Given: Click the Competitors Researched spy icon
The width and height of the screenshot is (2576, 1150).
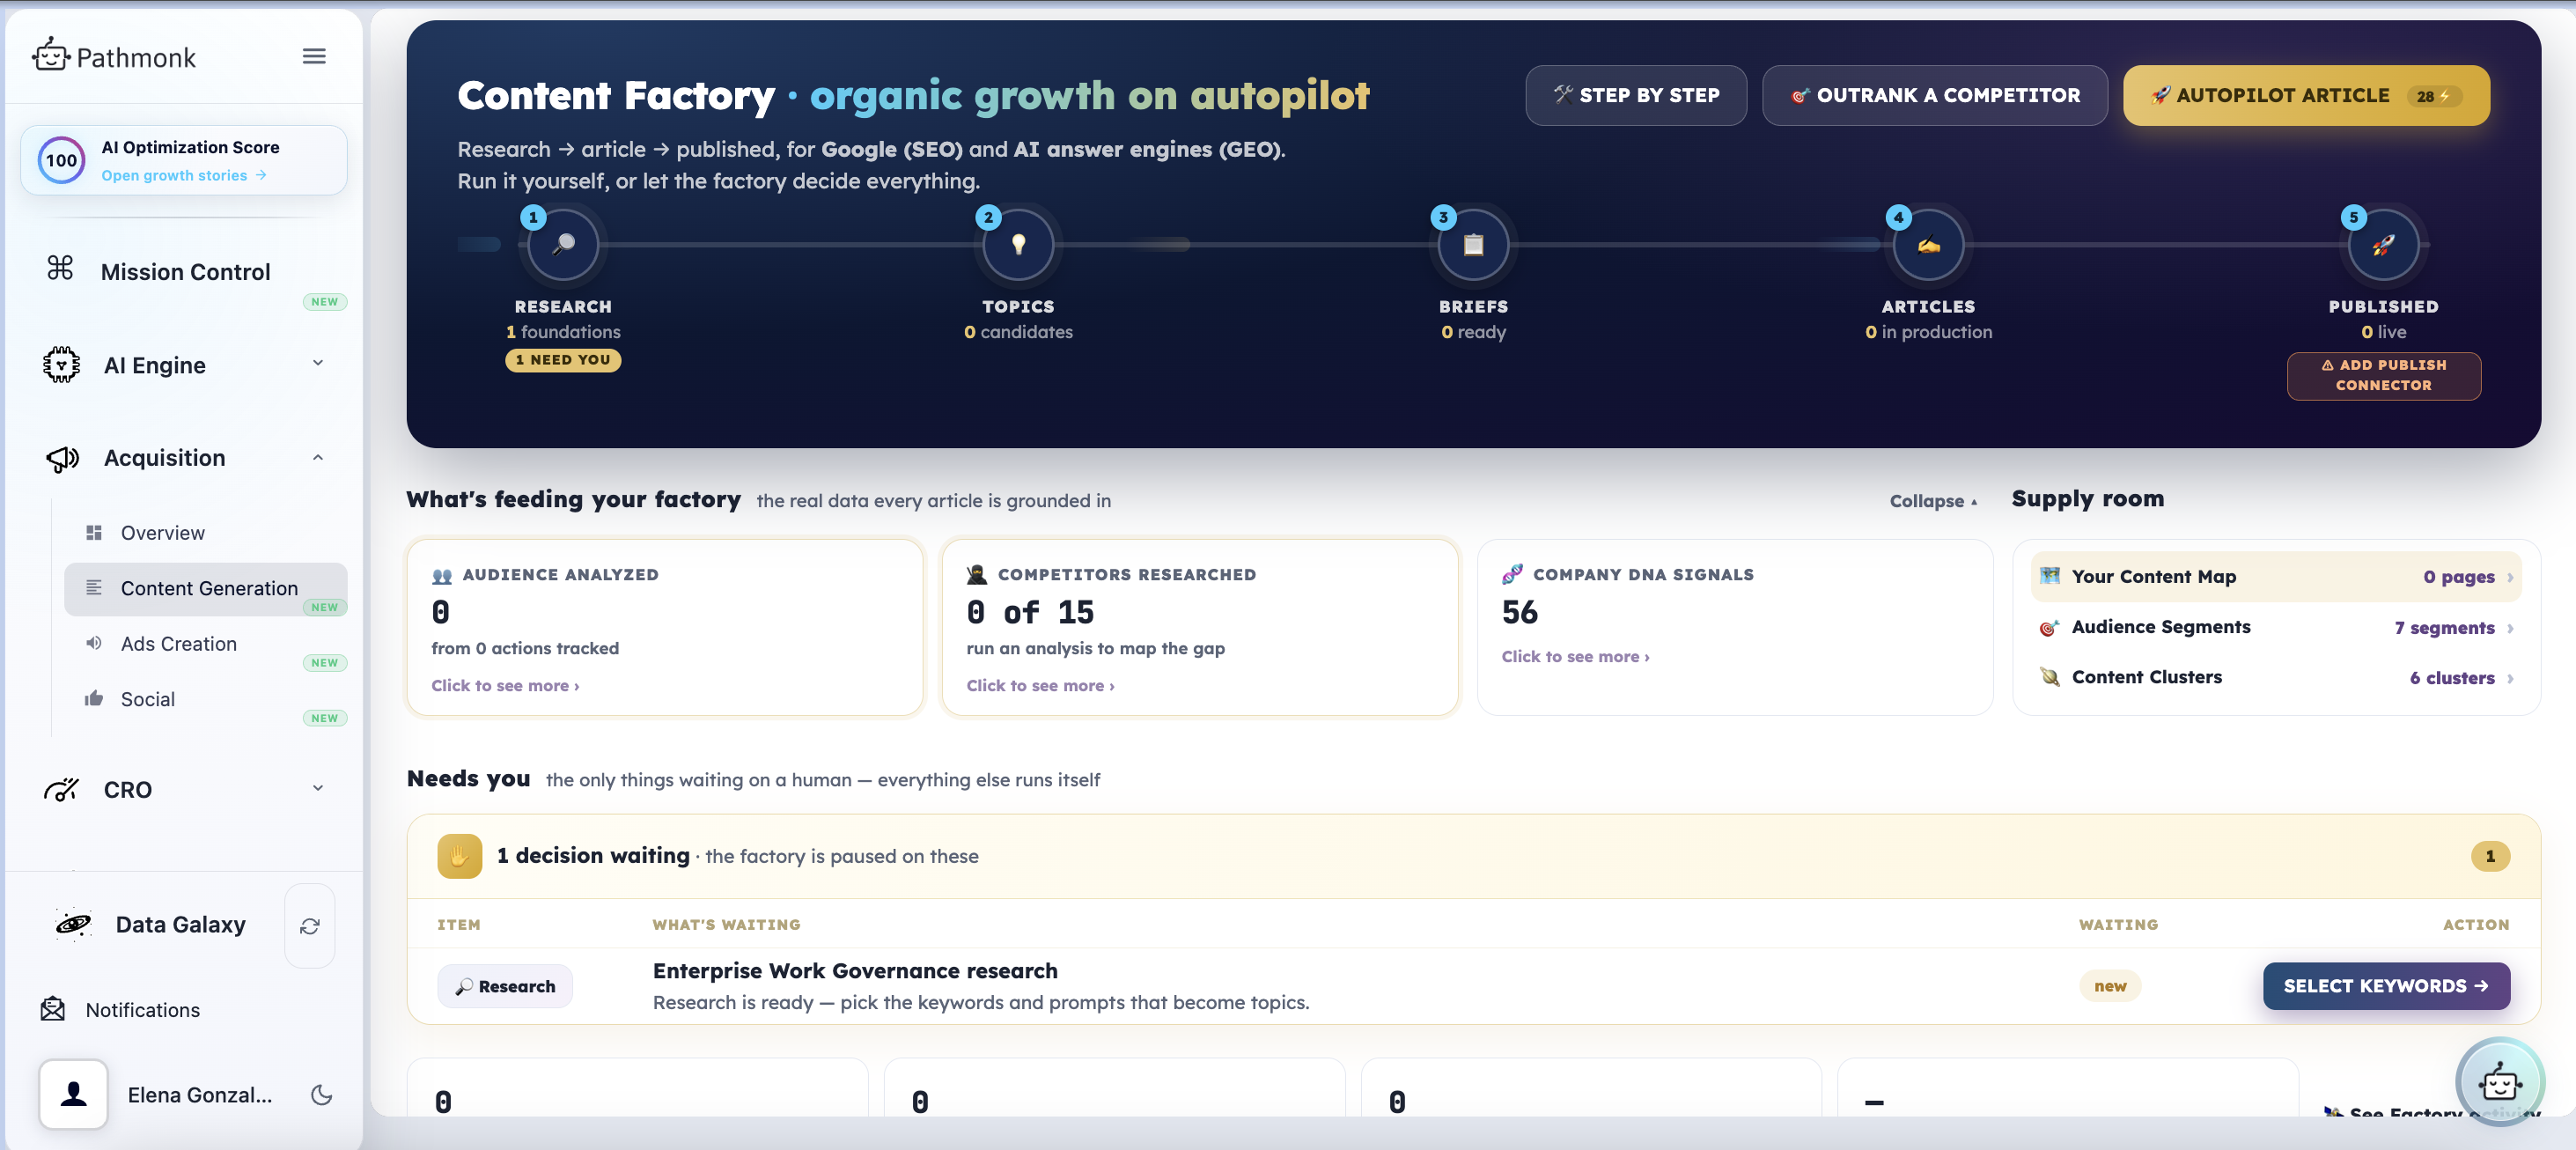Looking at the screenshot, I should (977, 574).
